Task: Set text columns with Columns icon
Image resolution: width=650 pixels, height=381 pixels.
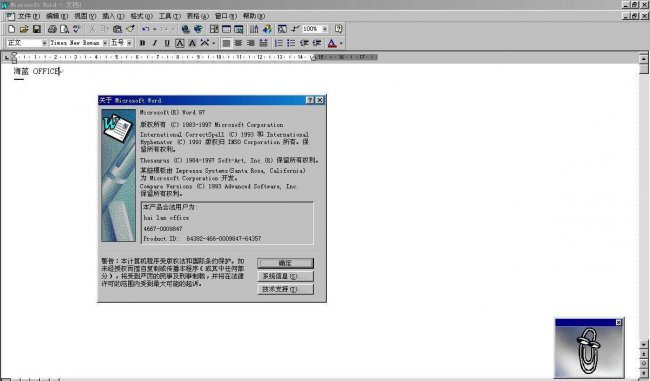Action: coord(254,29)
